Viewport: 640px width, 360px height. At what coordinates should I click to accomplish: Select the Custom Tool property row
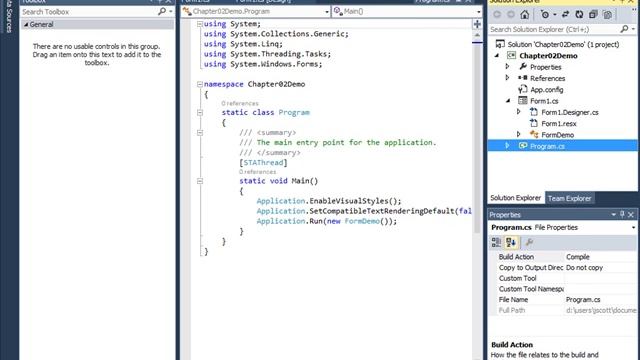coord(564,278)
